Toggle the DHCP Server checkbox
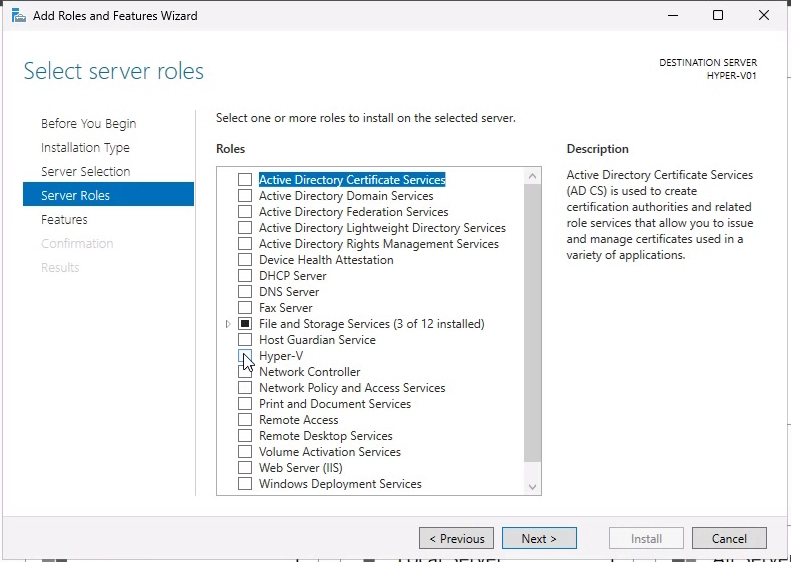Screen dimensions: 791x562 click(x=245, y=276)
